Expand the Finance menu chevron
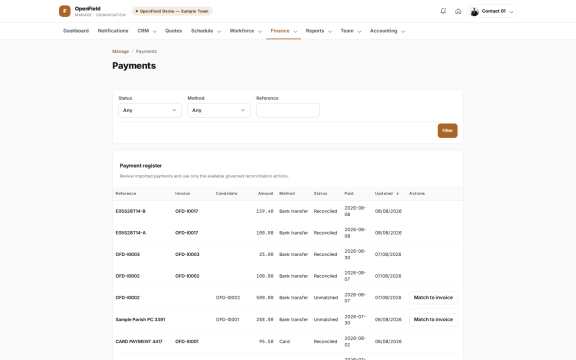This screenshot has width=576, height=360. (x=295, y=32)
